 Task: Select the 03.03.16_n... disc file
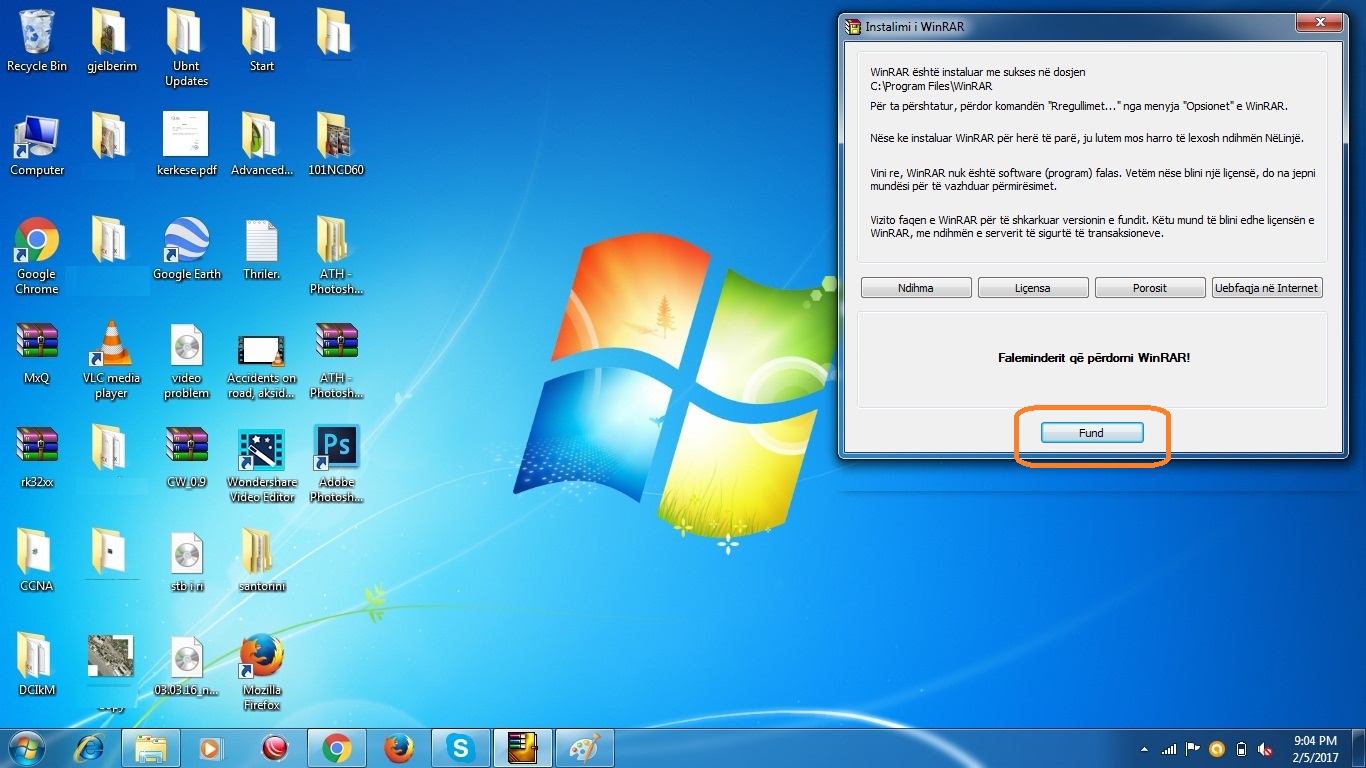187,664
